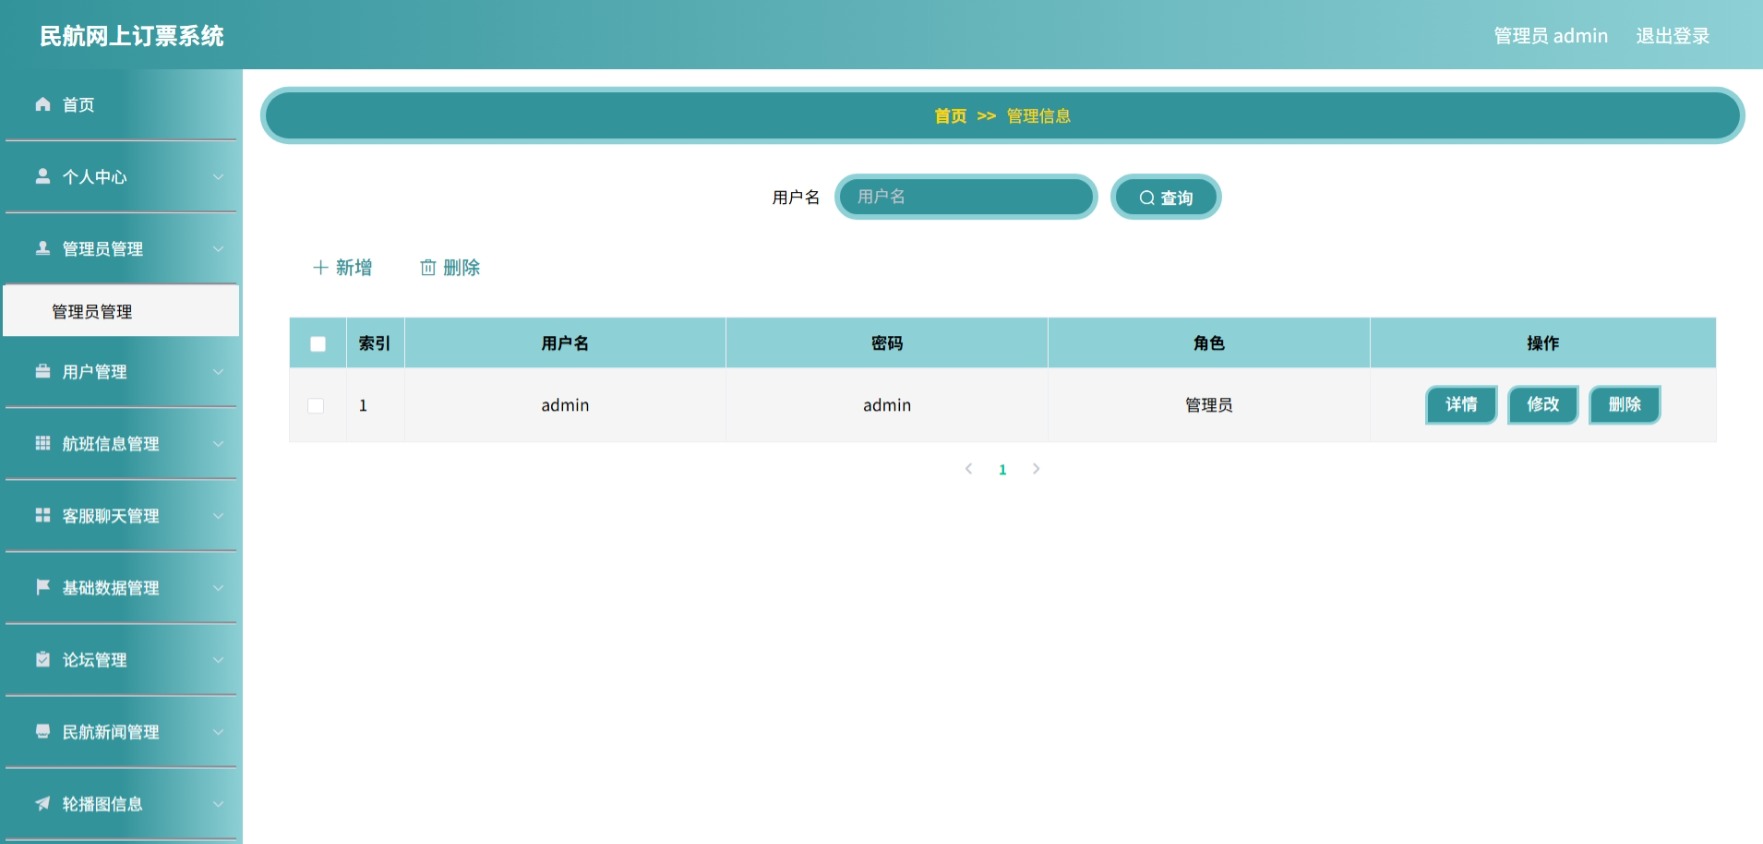Click the admin icon beside 管理员管理
This screenshot has height=844, width=1763.
coord(43,248)
